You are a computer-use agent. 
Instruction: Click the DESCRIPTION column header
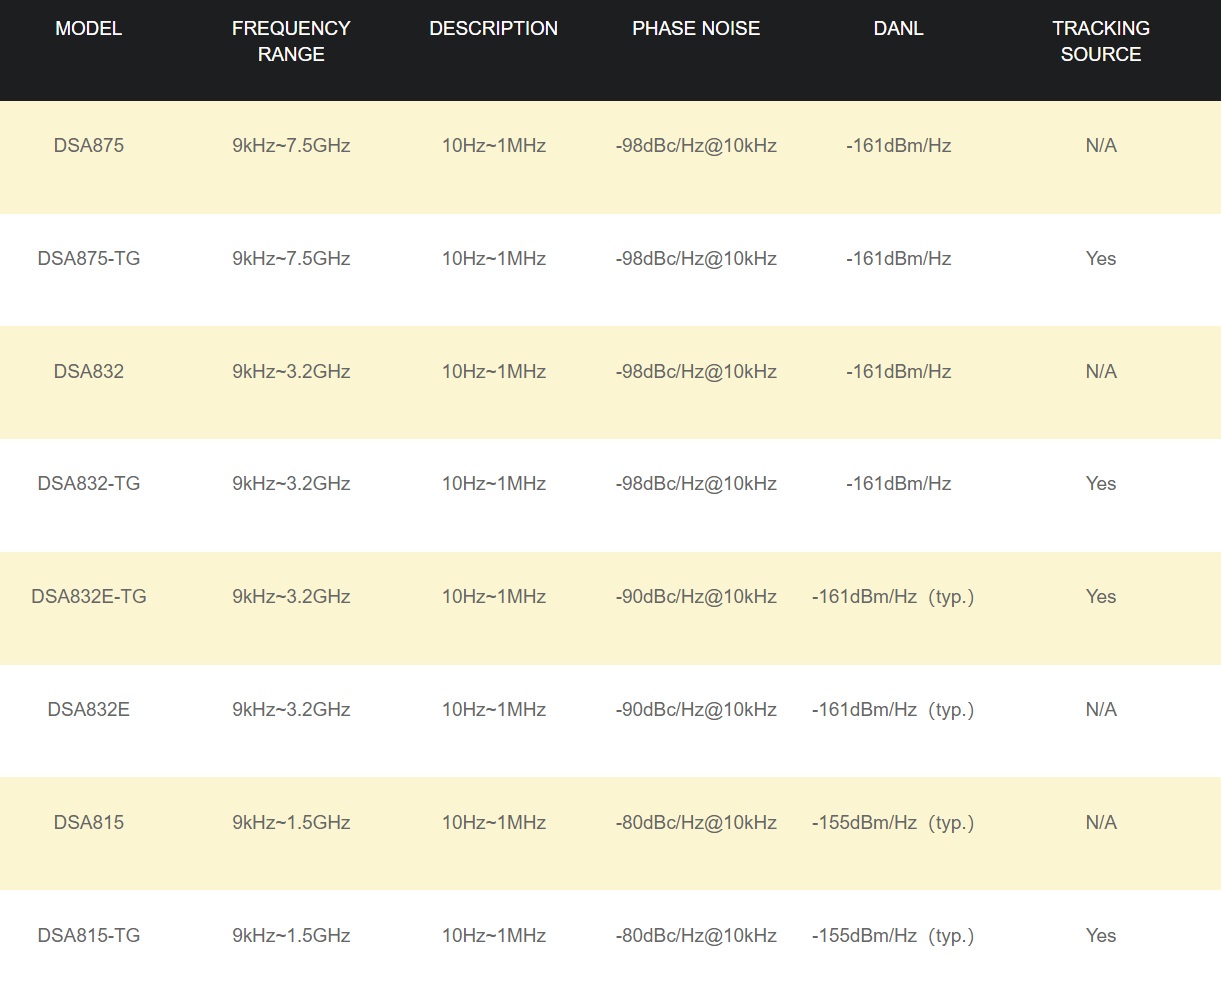494,29
